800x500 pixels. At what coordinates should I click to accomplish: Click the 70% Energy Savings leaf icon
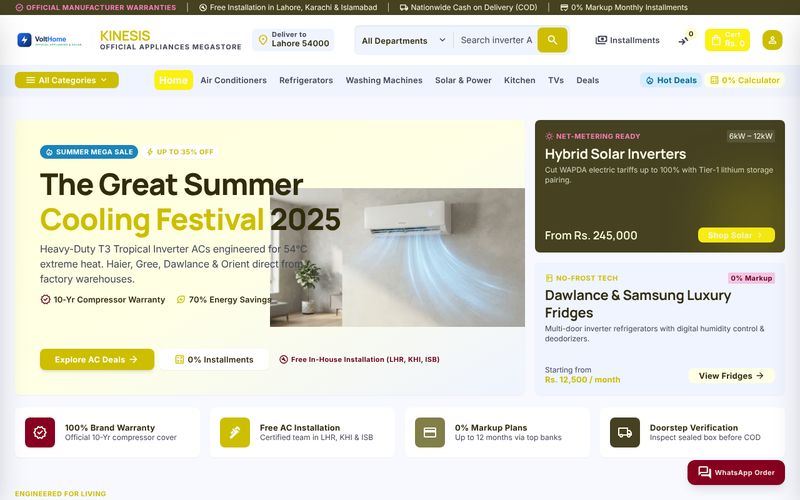[x=181, y=299]
